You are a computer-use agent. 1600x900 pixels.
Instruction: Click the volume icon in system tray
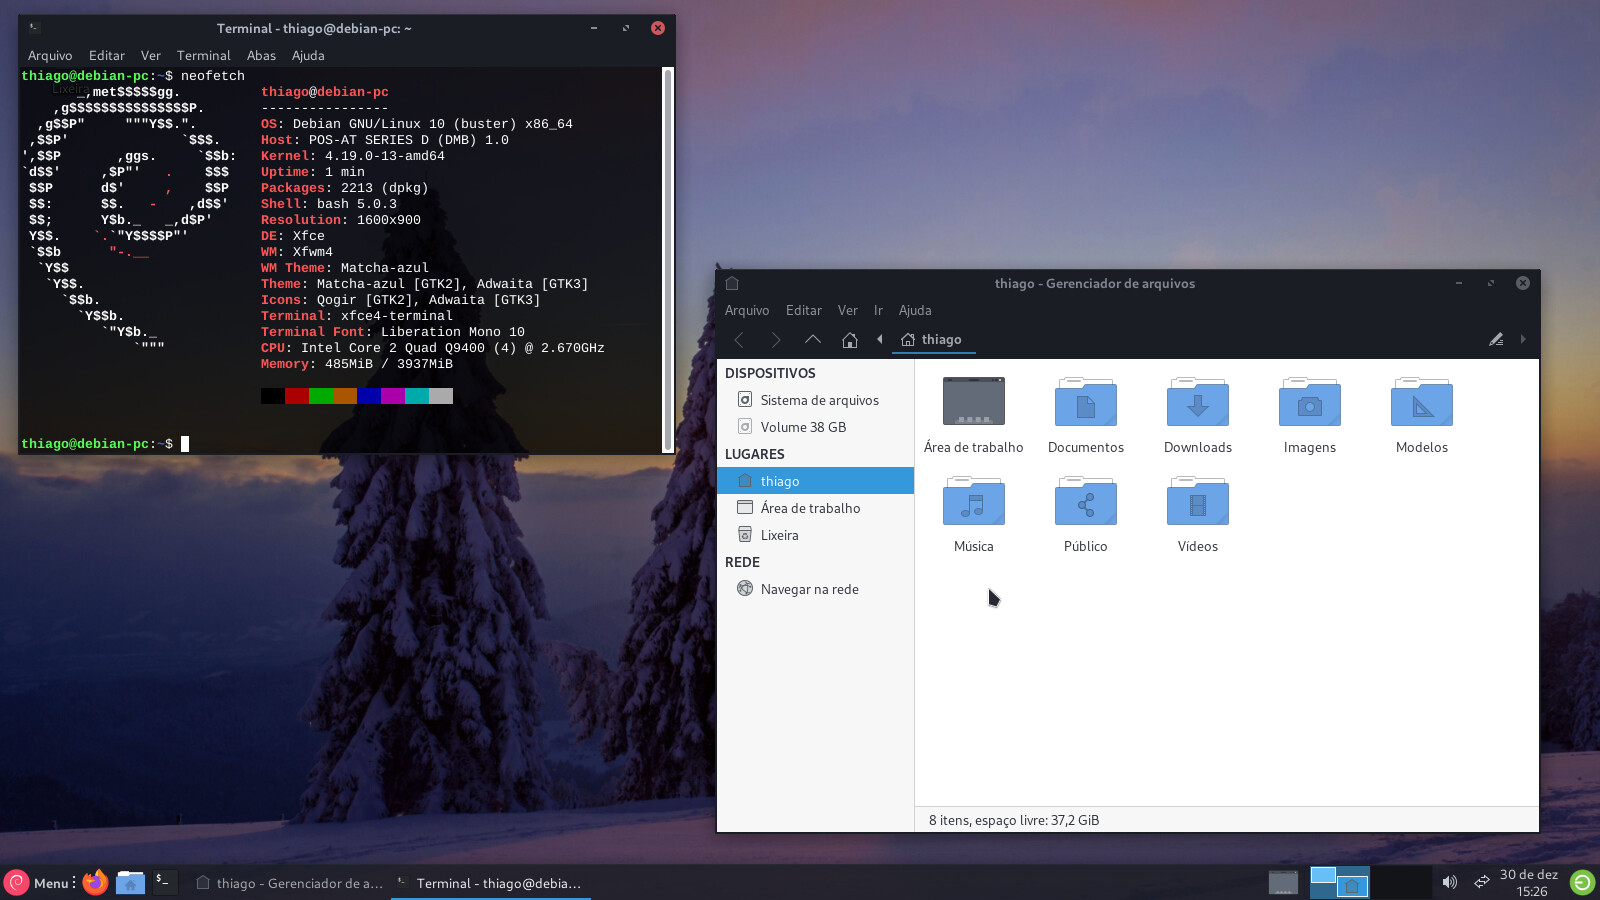[1449, 882]
